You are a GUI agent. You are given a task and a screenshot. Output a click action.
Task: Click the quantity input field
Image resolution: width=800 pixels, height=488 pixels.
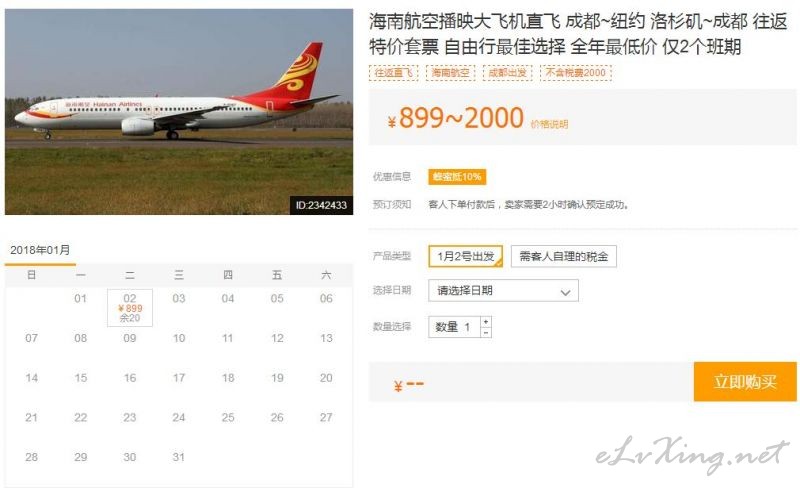click(455, 327)
